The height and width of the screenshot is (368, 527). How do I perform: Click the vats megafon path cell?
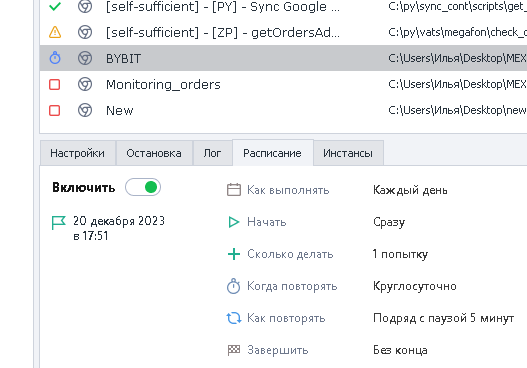[457, 32]
